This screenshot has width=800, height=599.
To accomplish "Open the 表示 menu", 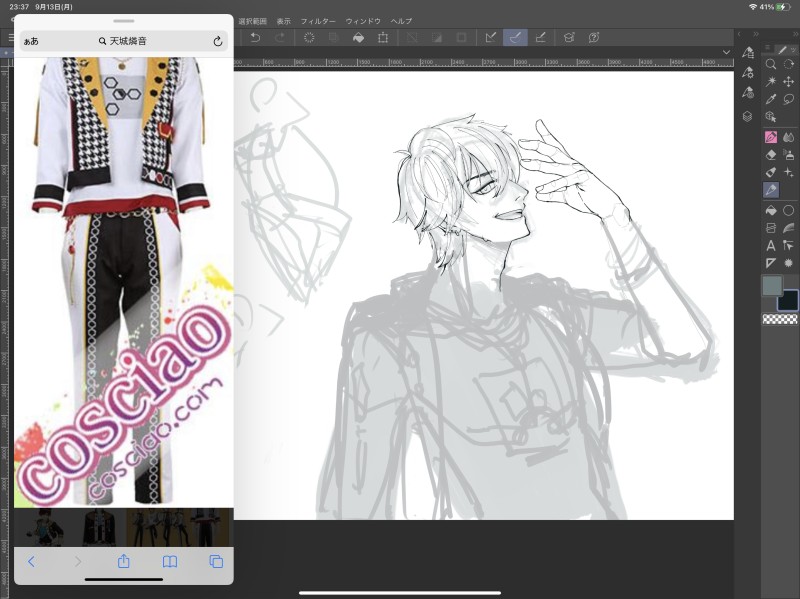I will [x=284, y=21].
